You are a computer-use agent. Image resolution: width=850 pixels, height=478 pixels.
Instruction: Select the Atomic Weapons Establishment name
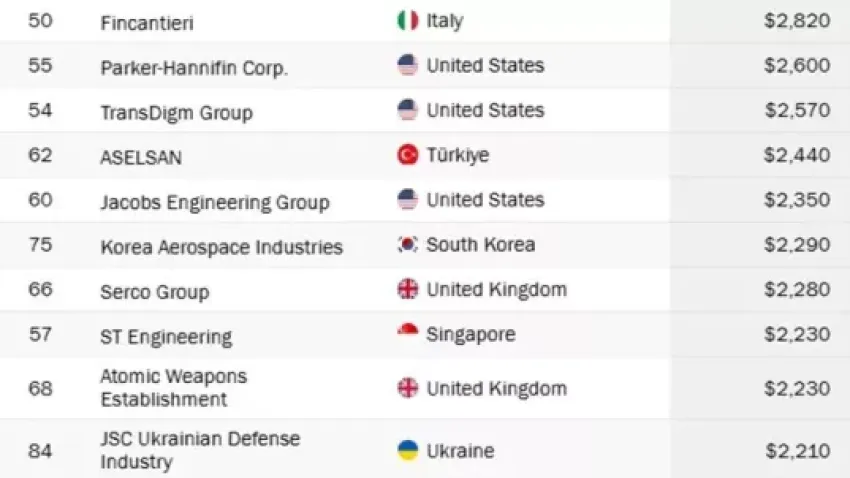point(173,388)
